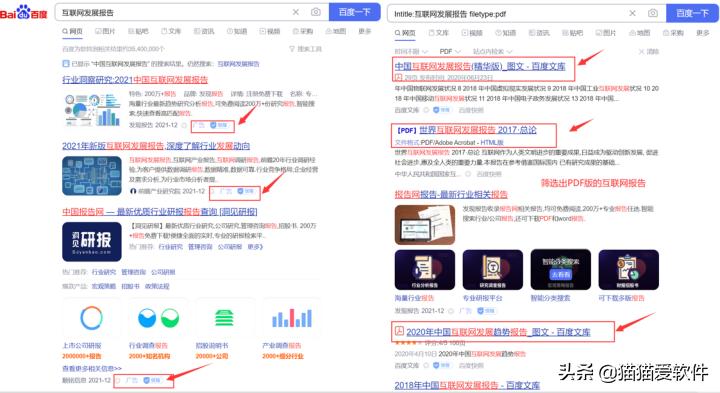The width and height of the screenshot is (720, 393).
Task: Open 2018年中国互联网发展报告 百度文库 result
Action: 467,385
